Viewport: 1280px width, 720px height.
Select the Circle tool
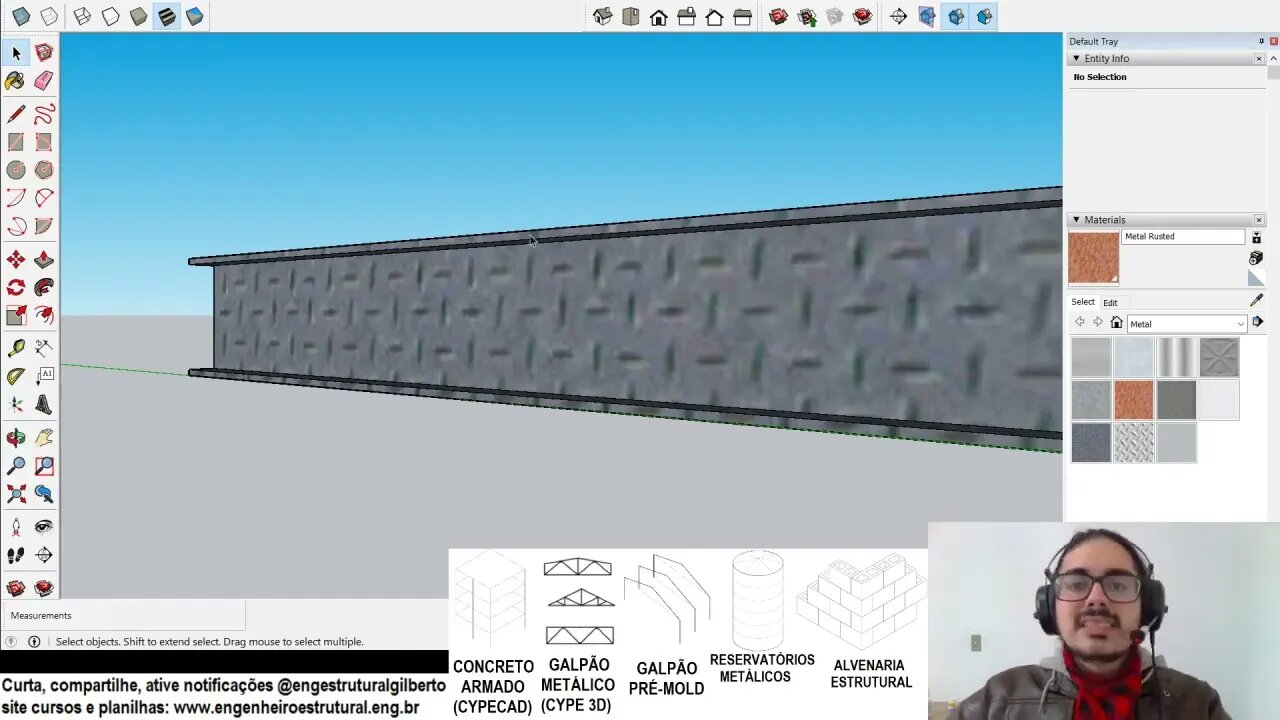[16, 171]
